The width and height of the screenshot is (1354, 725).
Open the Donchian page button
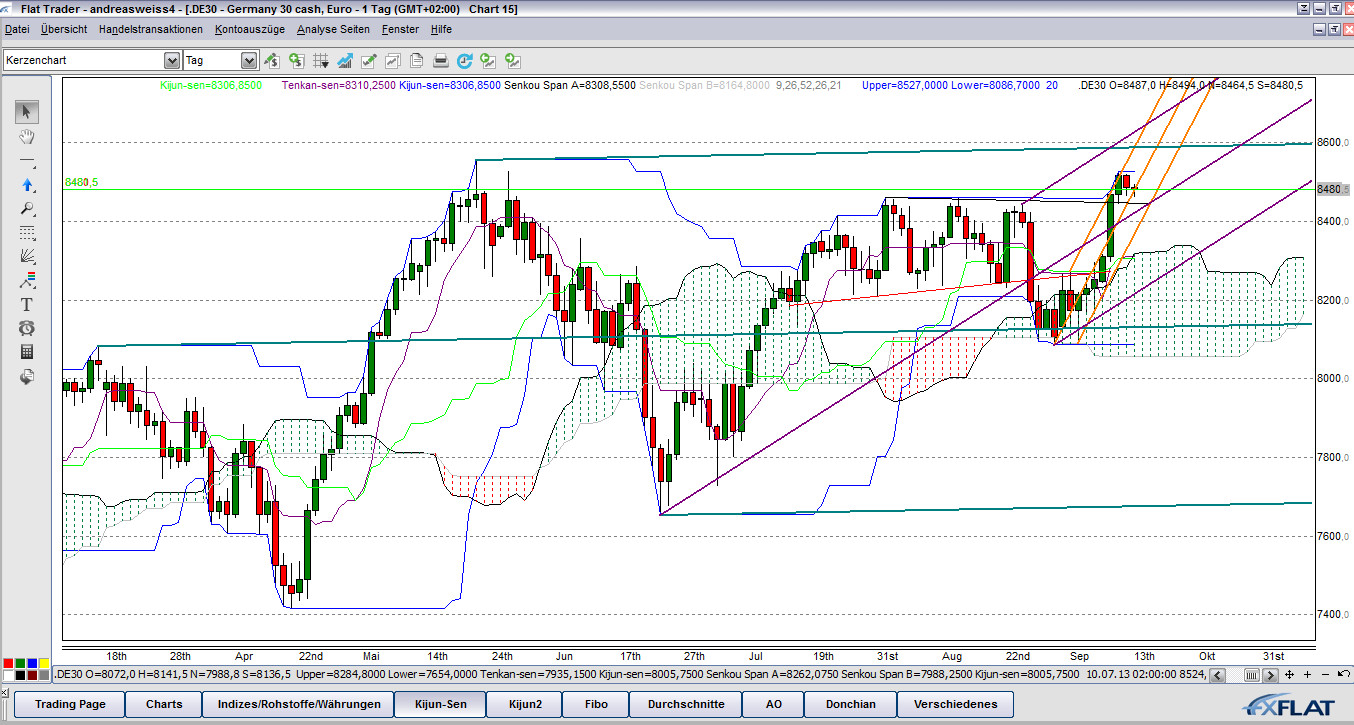click(851, 704)
